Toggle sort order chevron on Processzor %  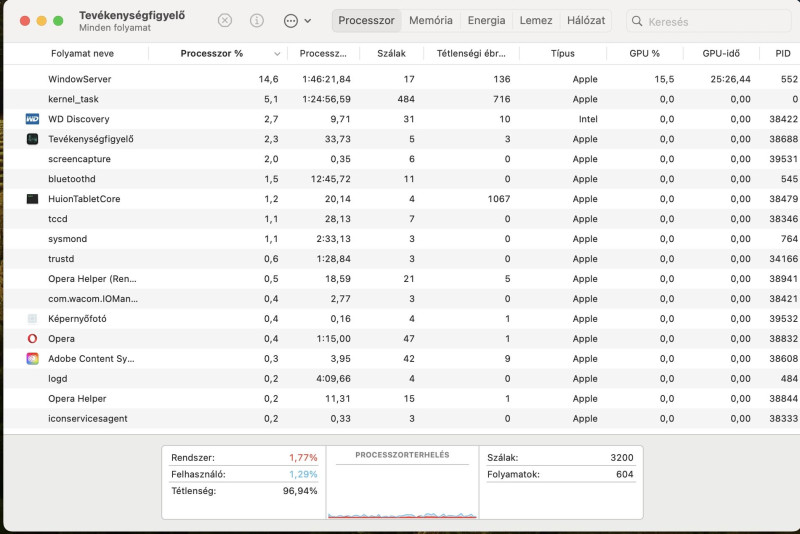pos(277,54)
